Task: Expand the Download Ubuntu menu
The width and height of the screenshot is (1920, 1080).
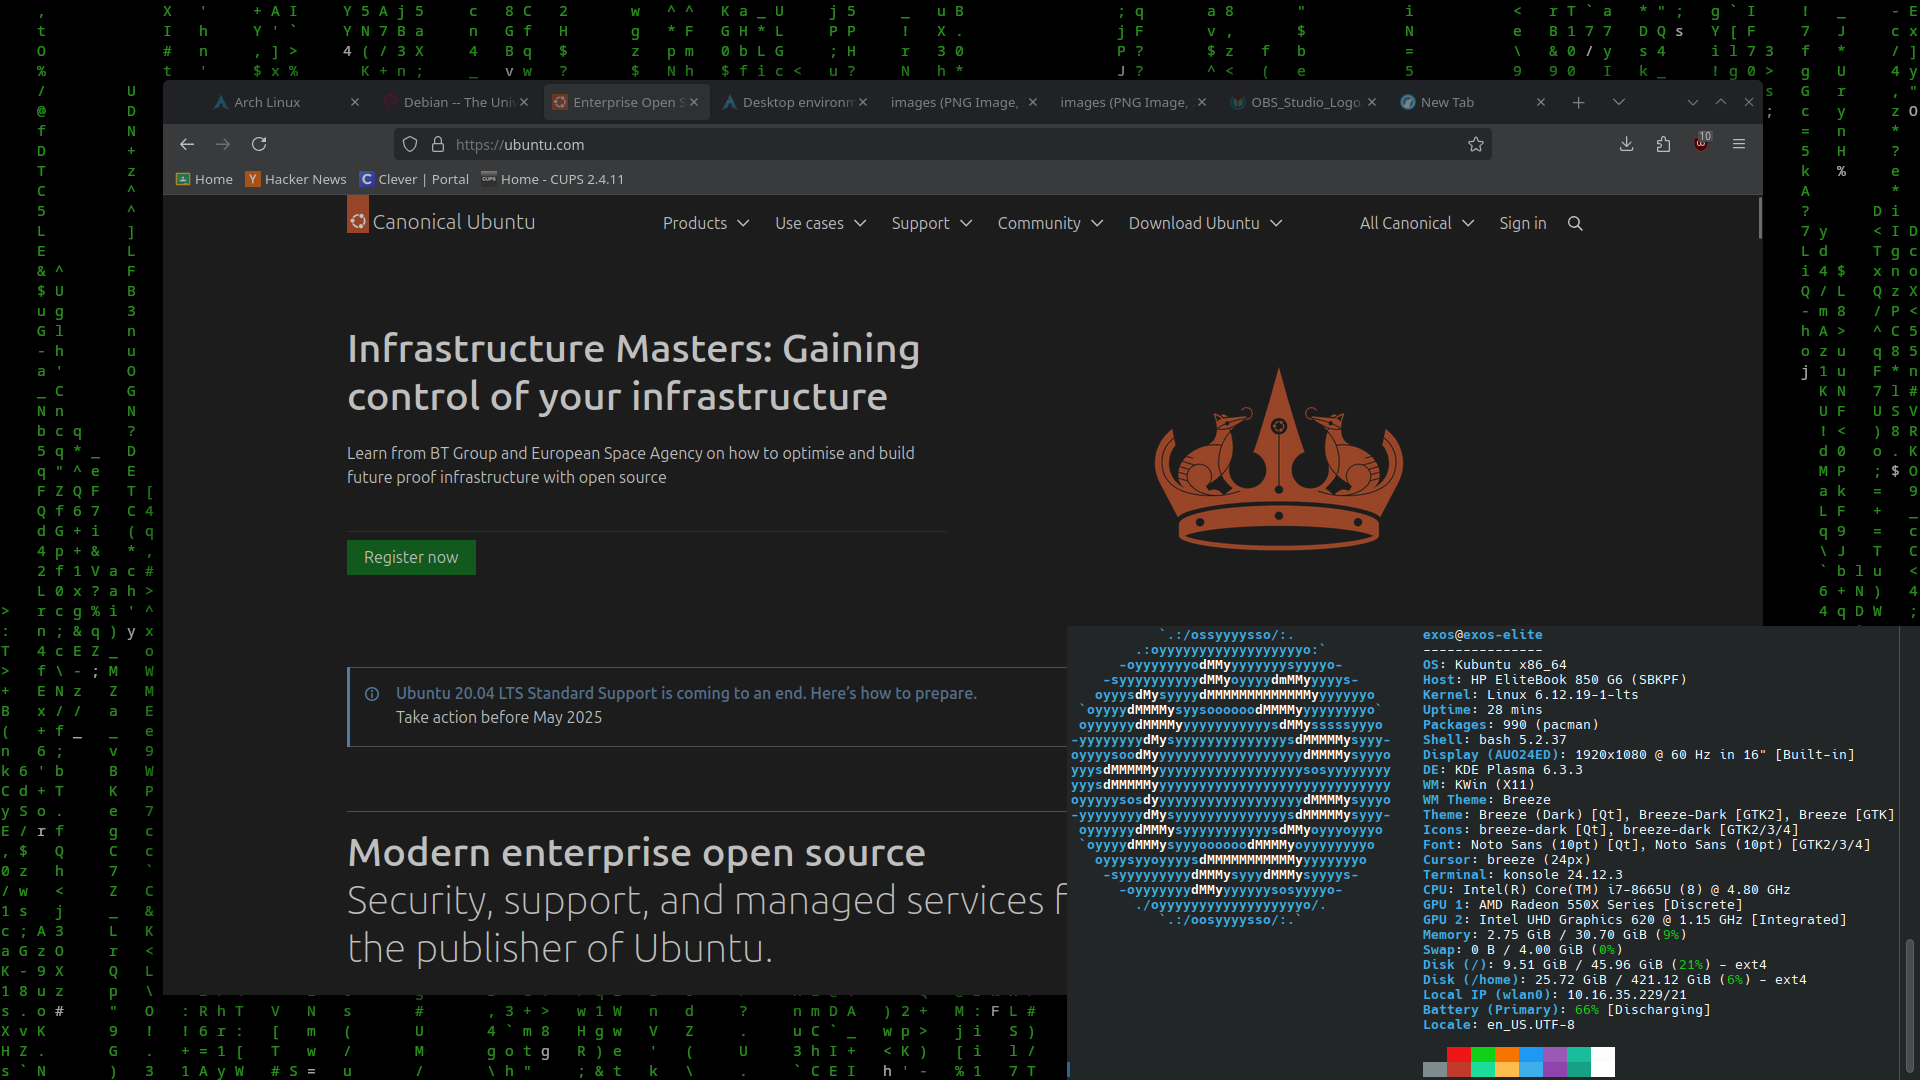Action: pos(1205,223)
